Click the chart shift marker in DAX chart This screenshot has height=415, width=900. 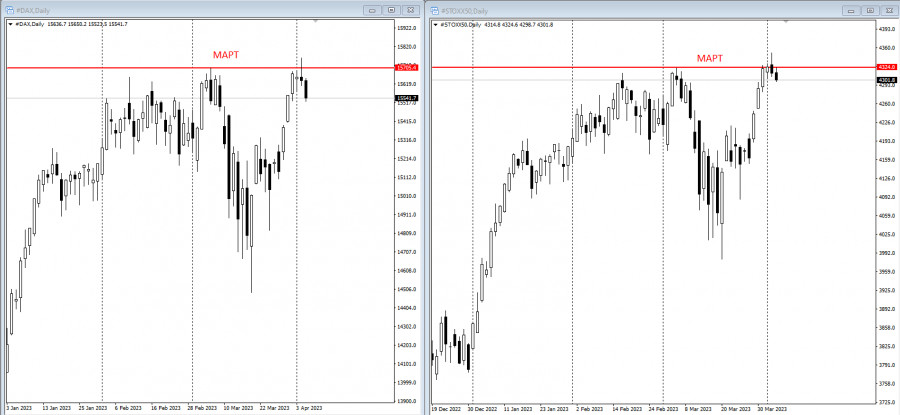(x=315, y=21)
